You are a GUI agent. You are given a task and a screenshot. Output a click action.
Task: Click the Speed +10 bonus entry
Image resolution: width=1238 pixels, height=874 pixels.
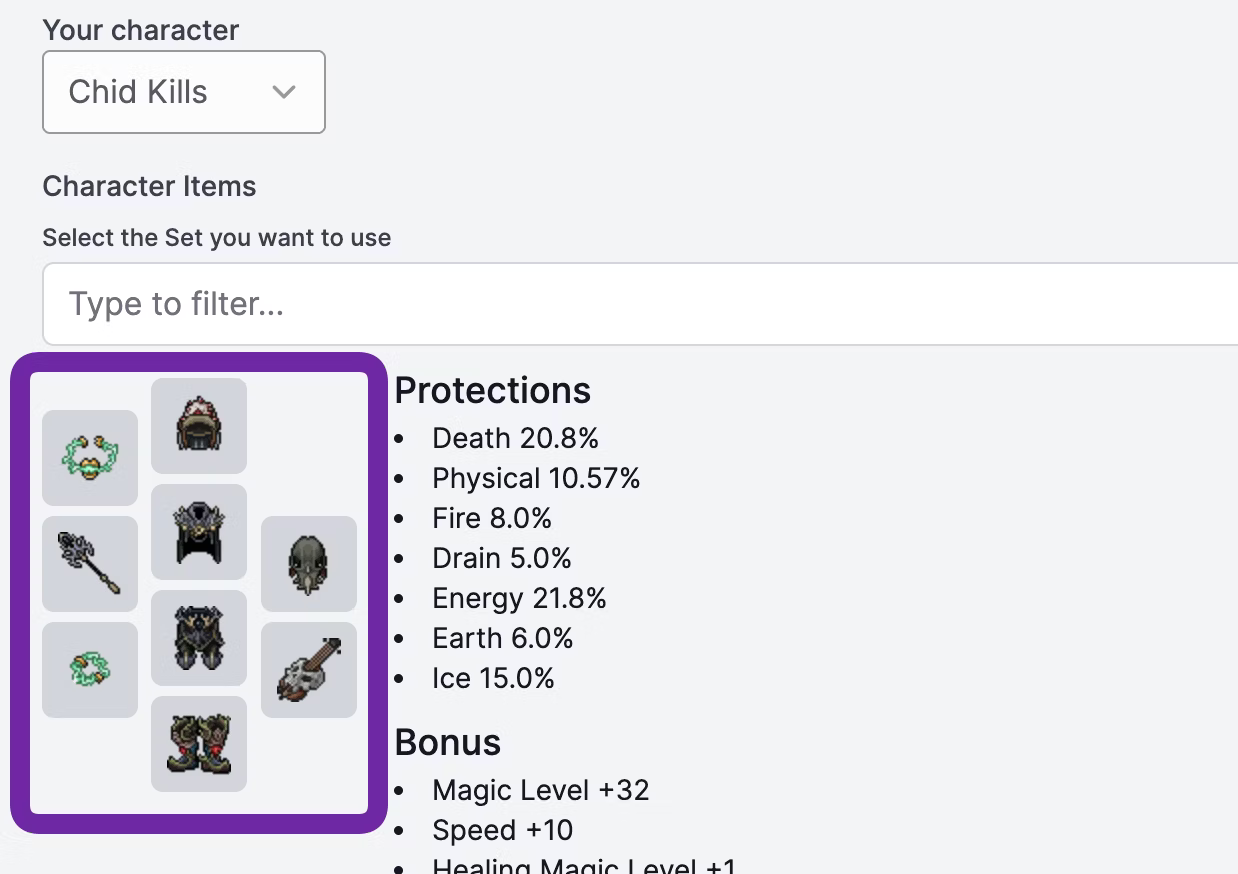coord(503,830)
